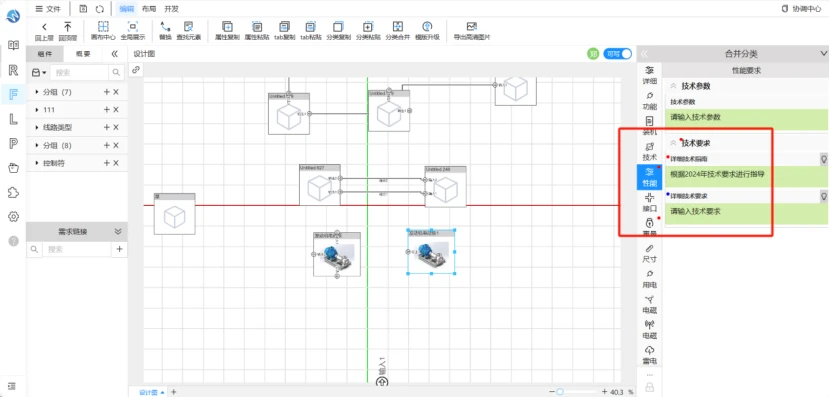Screen dimensions: 829x398
Task: Select the F module in the left sidebar
Action: point(14,95)
